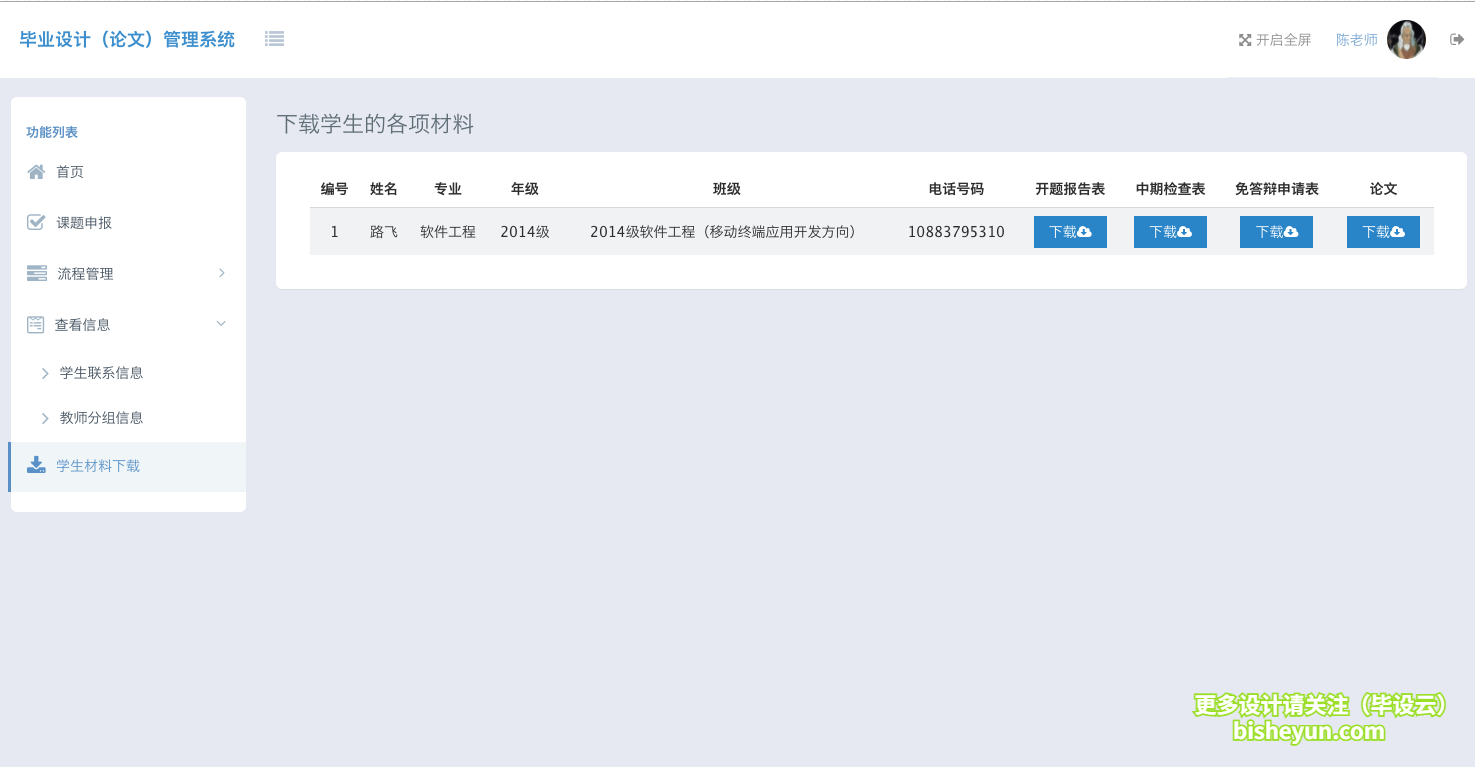Image resolution: width=1475 pixels, height=767 pixels.
Task: Click the 陈老师 username link
Action: click(1355, 39)
